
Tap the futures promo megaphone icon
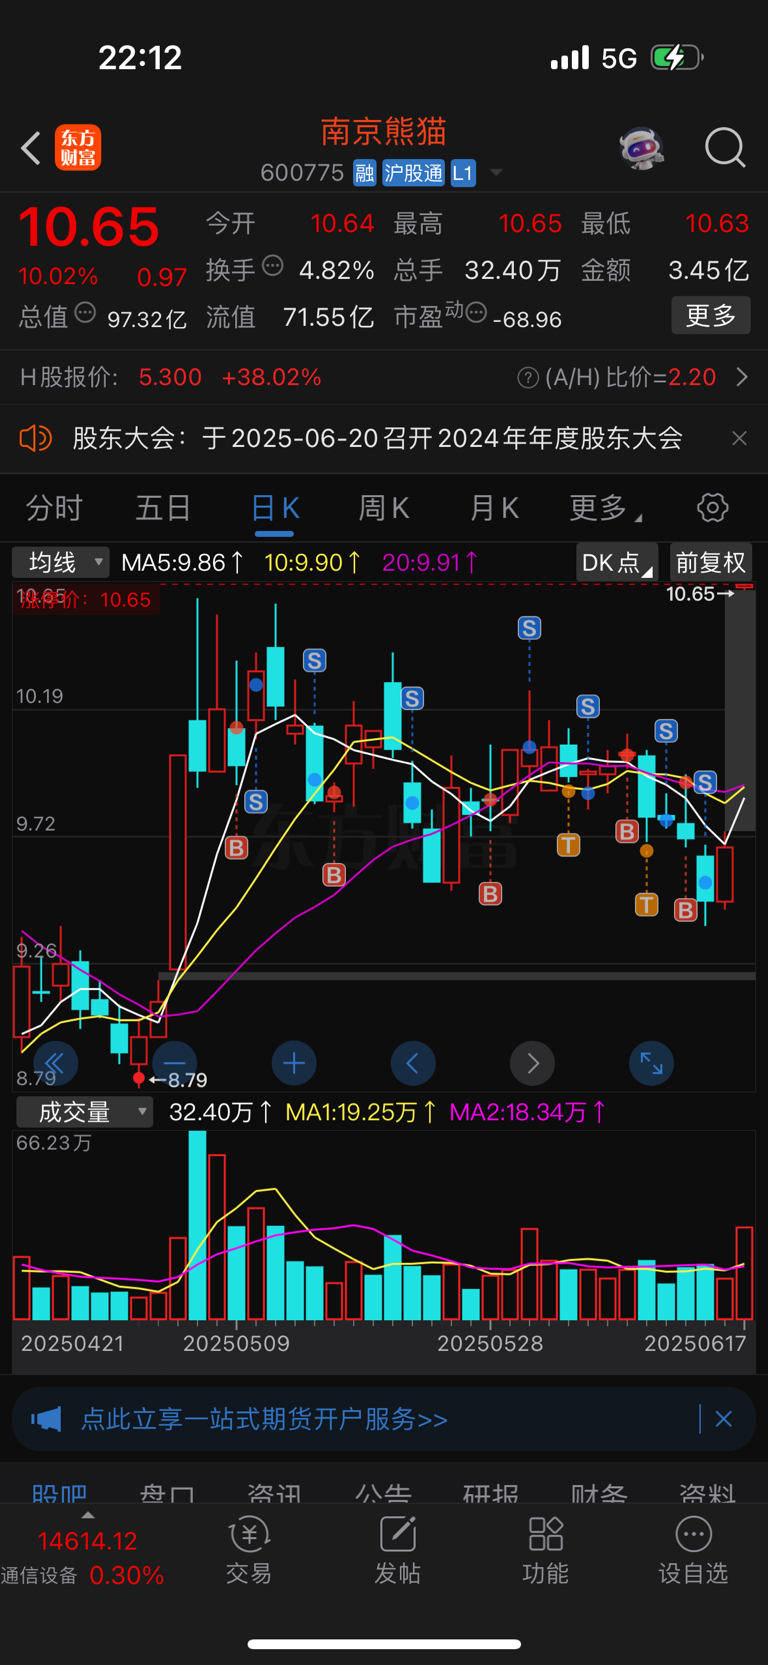coord(46,1419)
